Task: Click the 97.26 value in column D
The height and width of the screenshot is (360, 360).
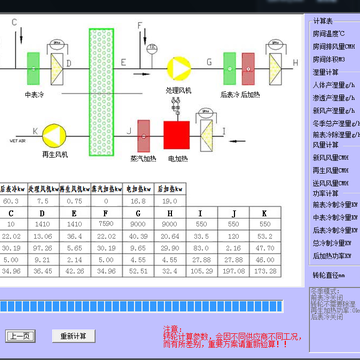Action: 44,248
